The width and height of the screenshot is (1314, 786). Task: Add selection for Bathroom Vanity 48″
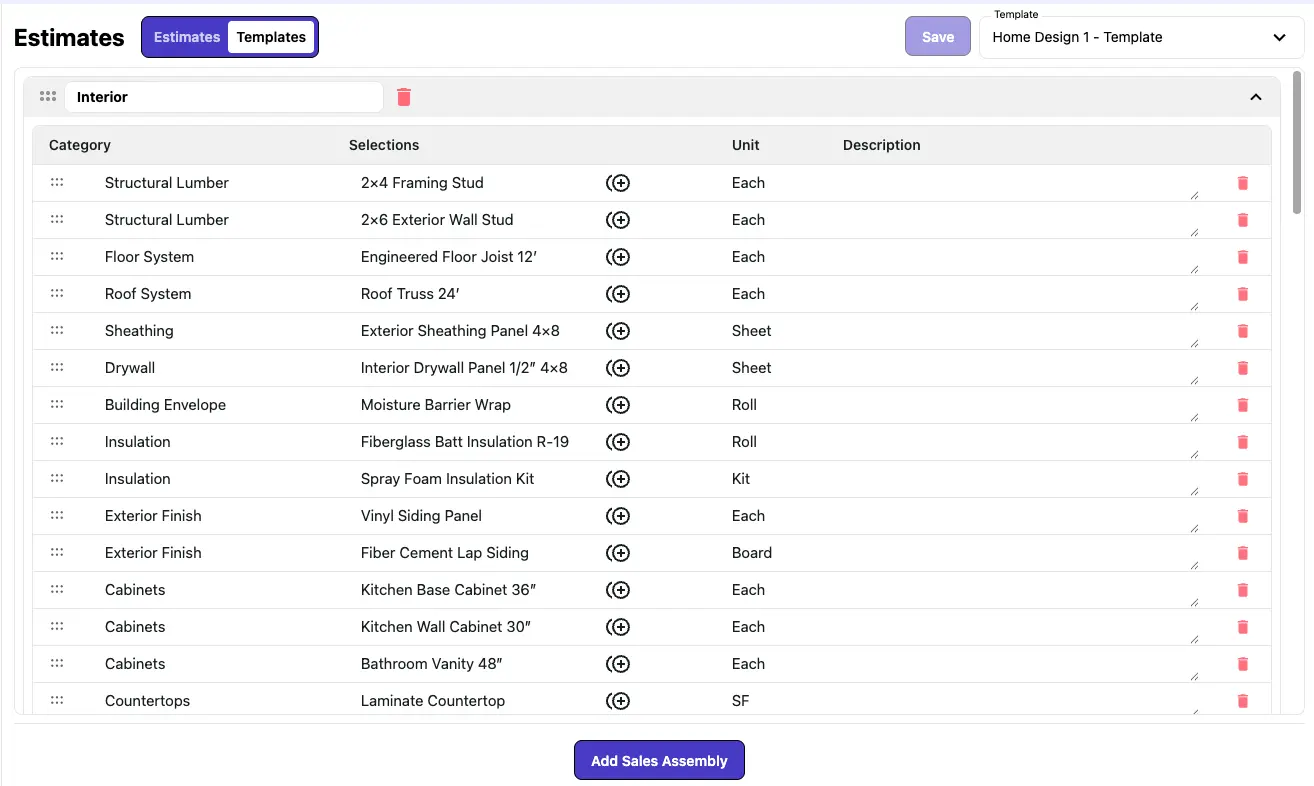[x=618, y=664]
